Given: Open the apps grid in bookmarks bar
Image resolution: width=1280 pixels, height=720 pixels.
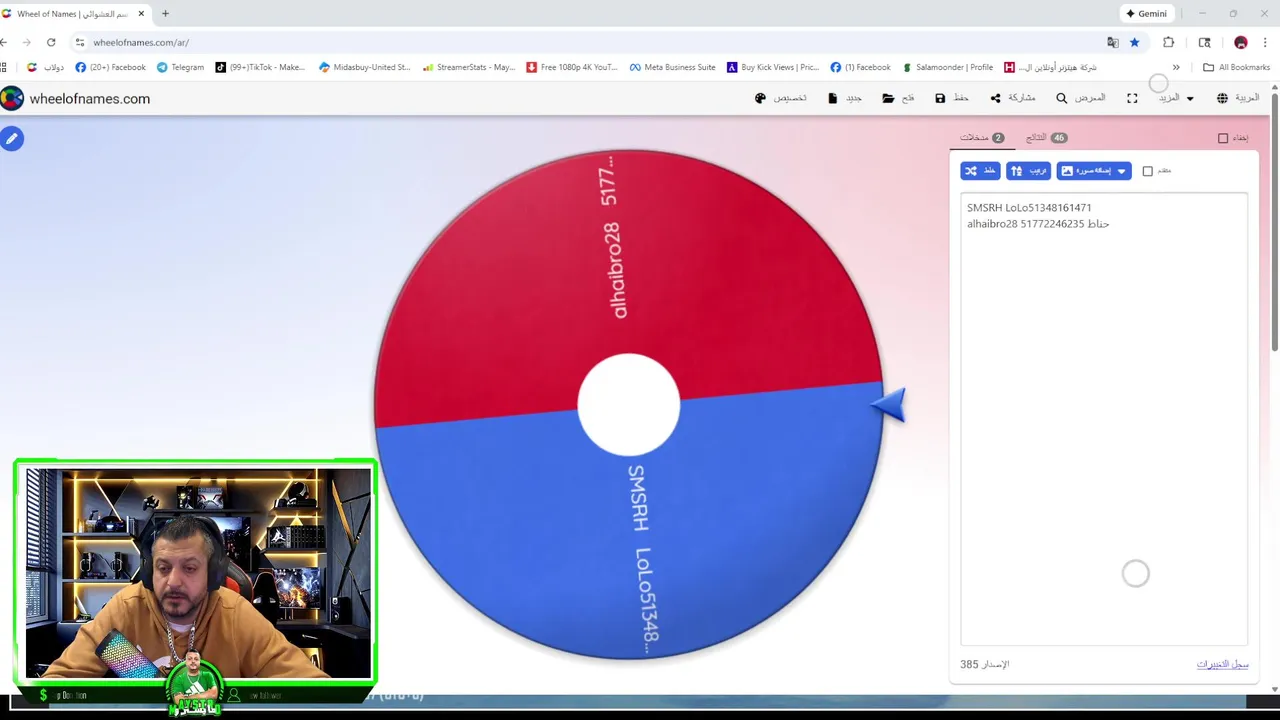Looking at the screenshot, I should [x=4, y=67].
